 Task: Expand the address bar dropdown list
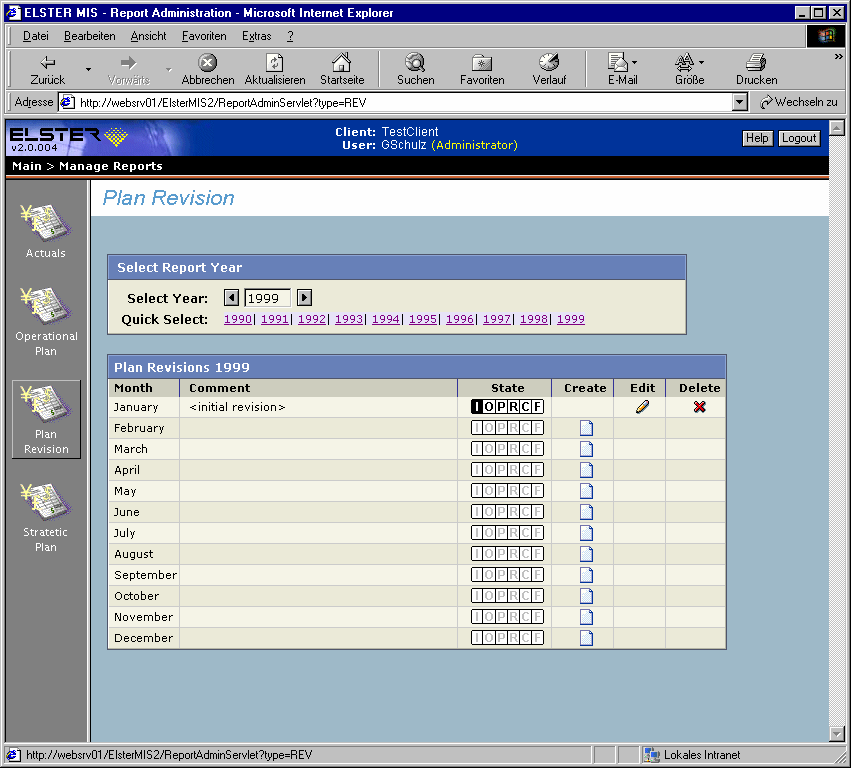tap(740, 102)
